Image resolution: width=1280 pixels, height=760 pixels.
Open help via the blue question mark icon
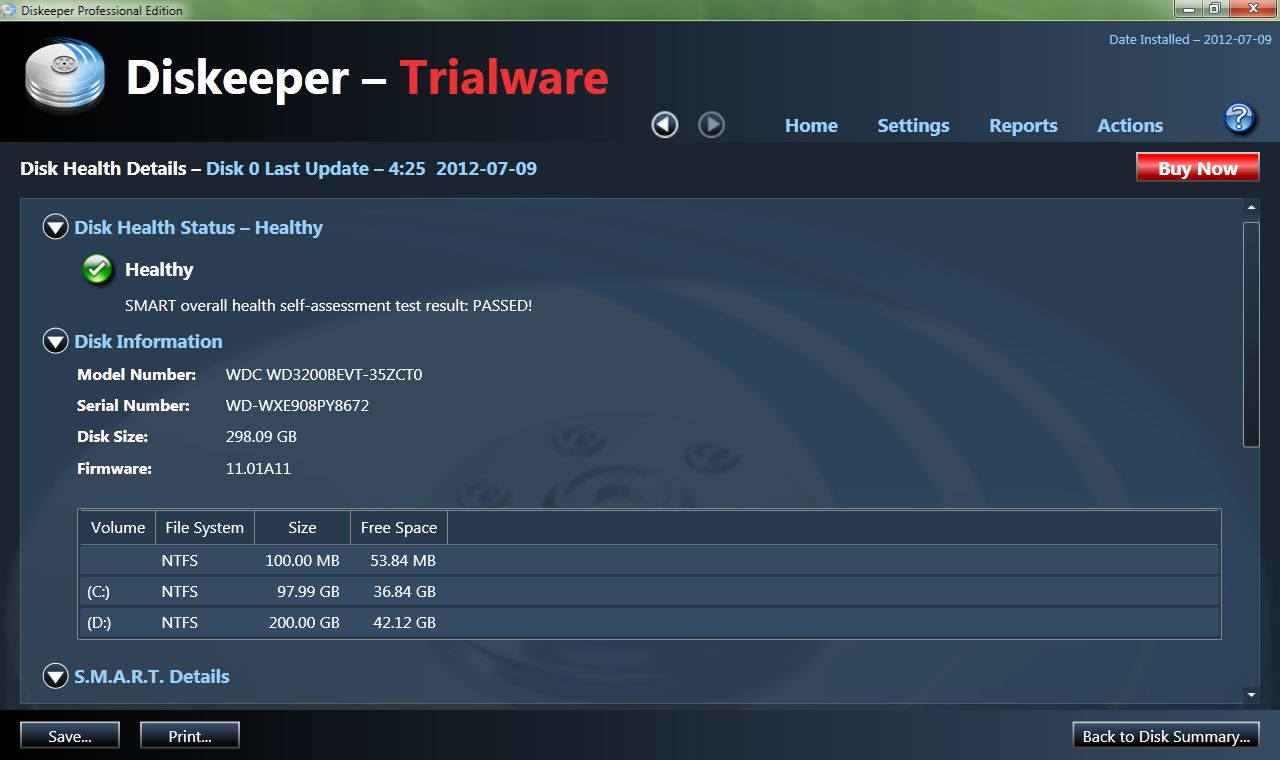pyautogui.click(x=1239, y=118)
